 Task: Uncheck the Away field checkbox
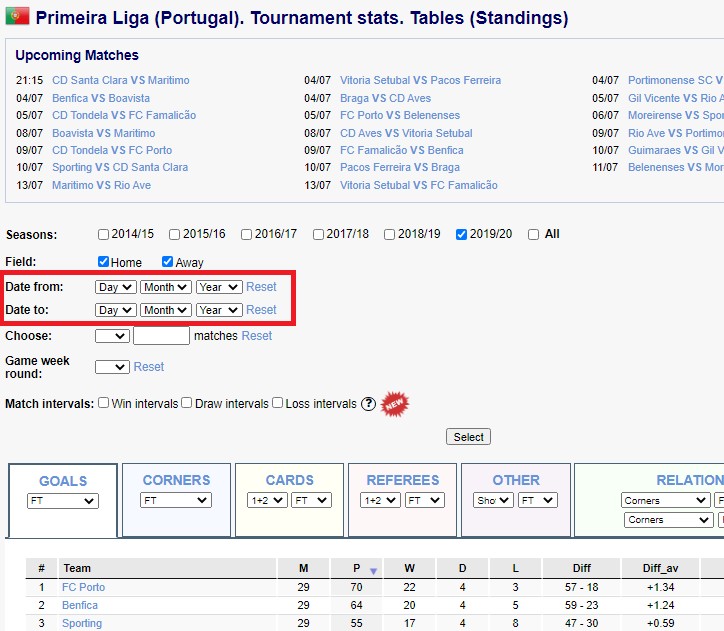pyautogui.click(x=167, y=262)
